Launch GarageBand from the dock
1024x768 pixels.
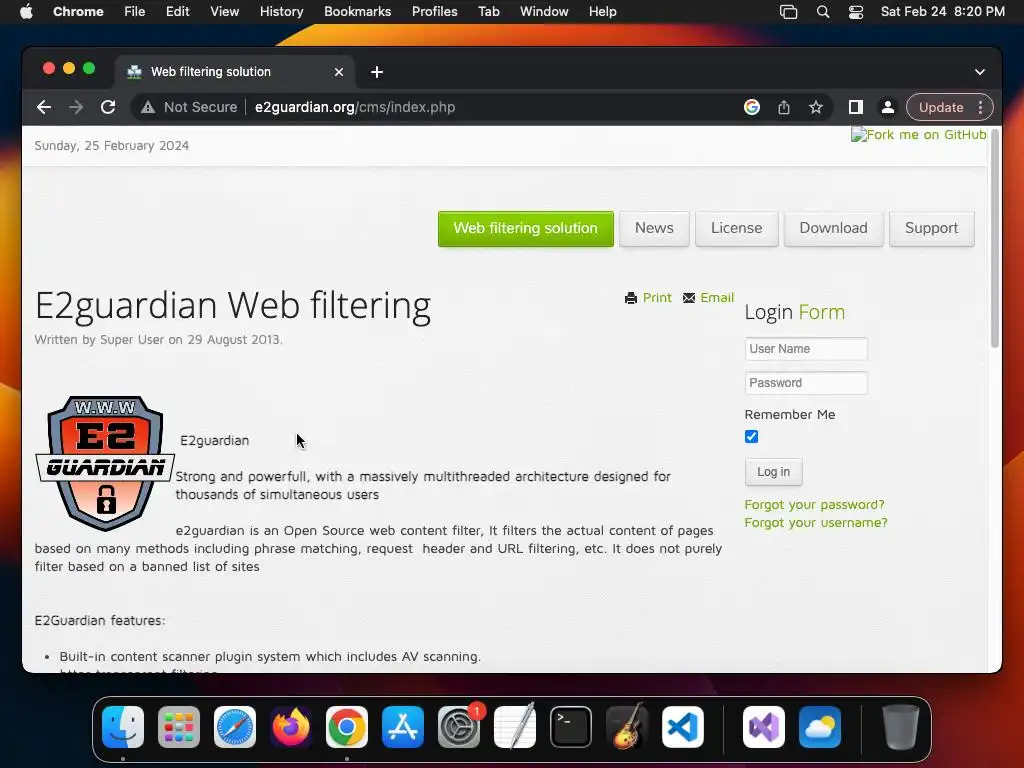pos(627,727)
